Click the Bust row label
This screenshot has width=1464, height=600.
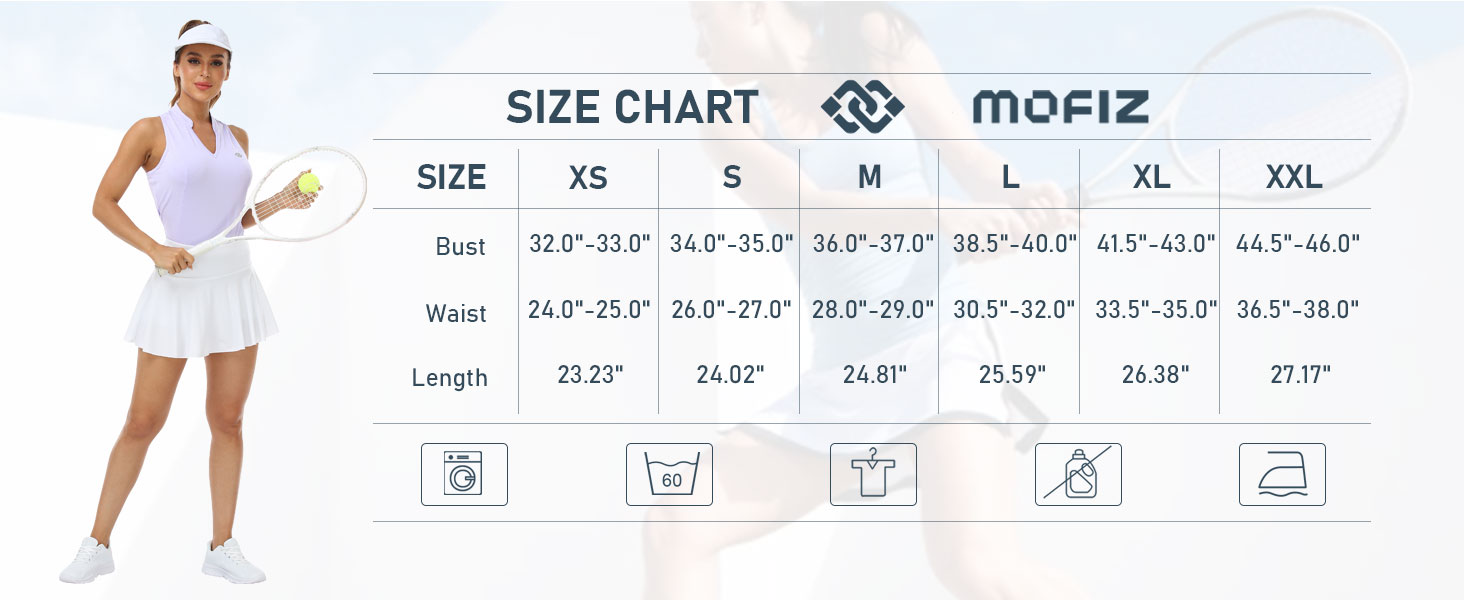pos(461,246)
